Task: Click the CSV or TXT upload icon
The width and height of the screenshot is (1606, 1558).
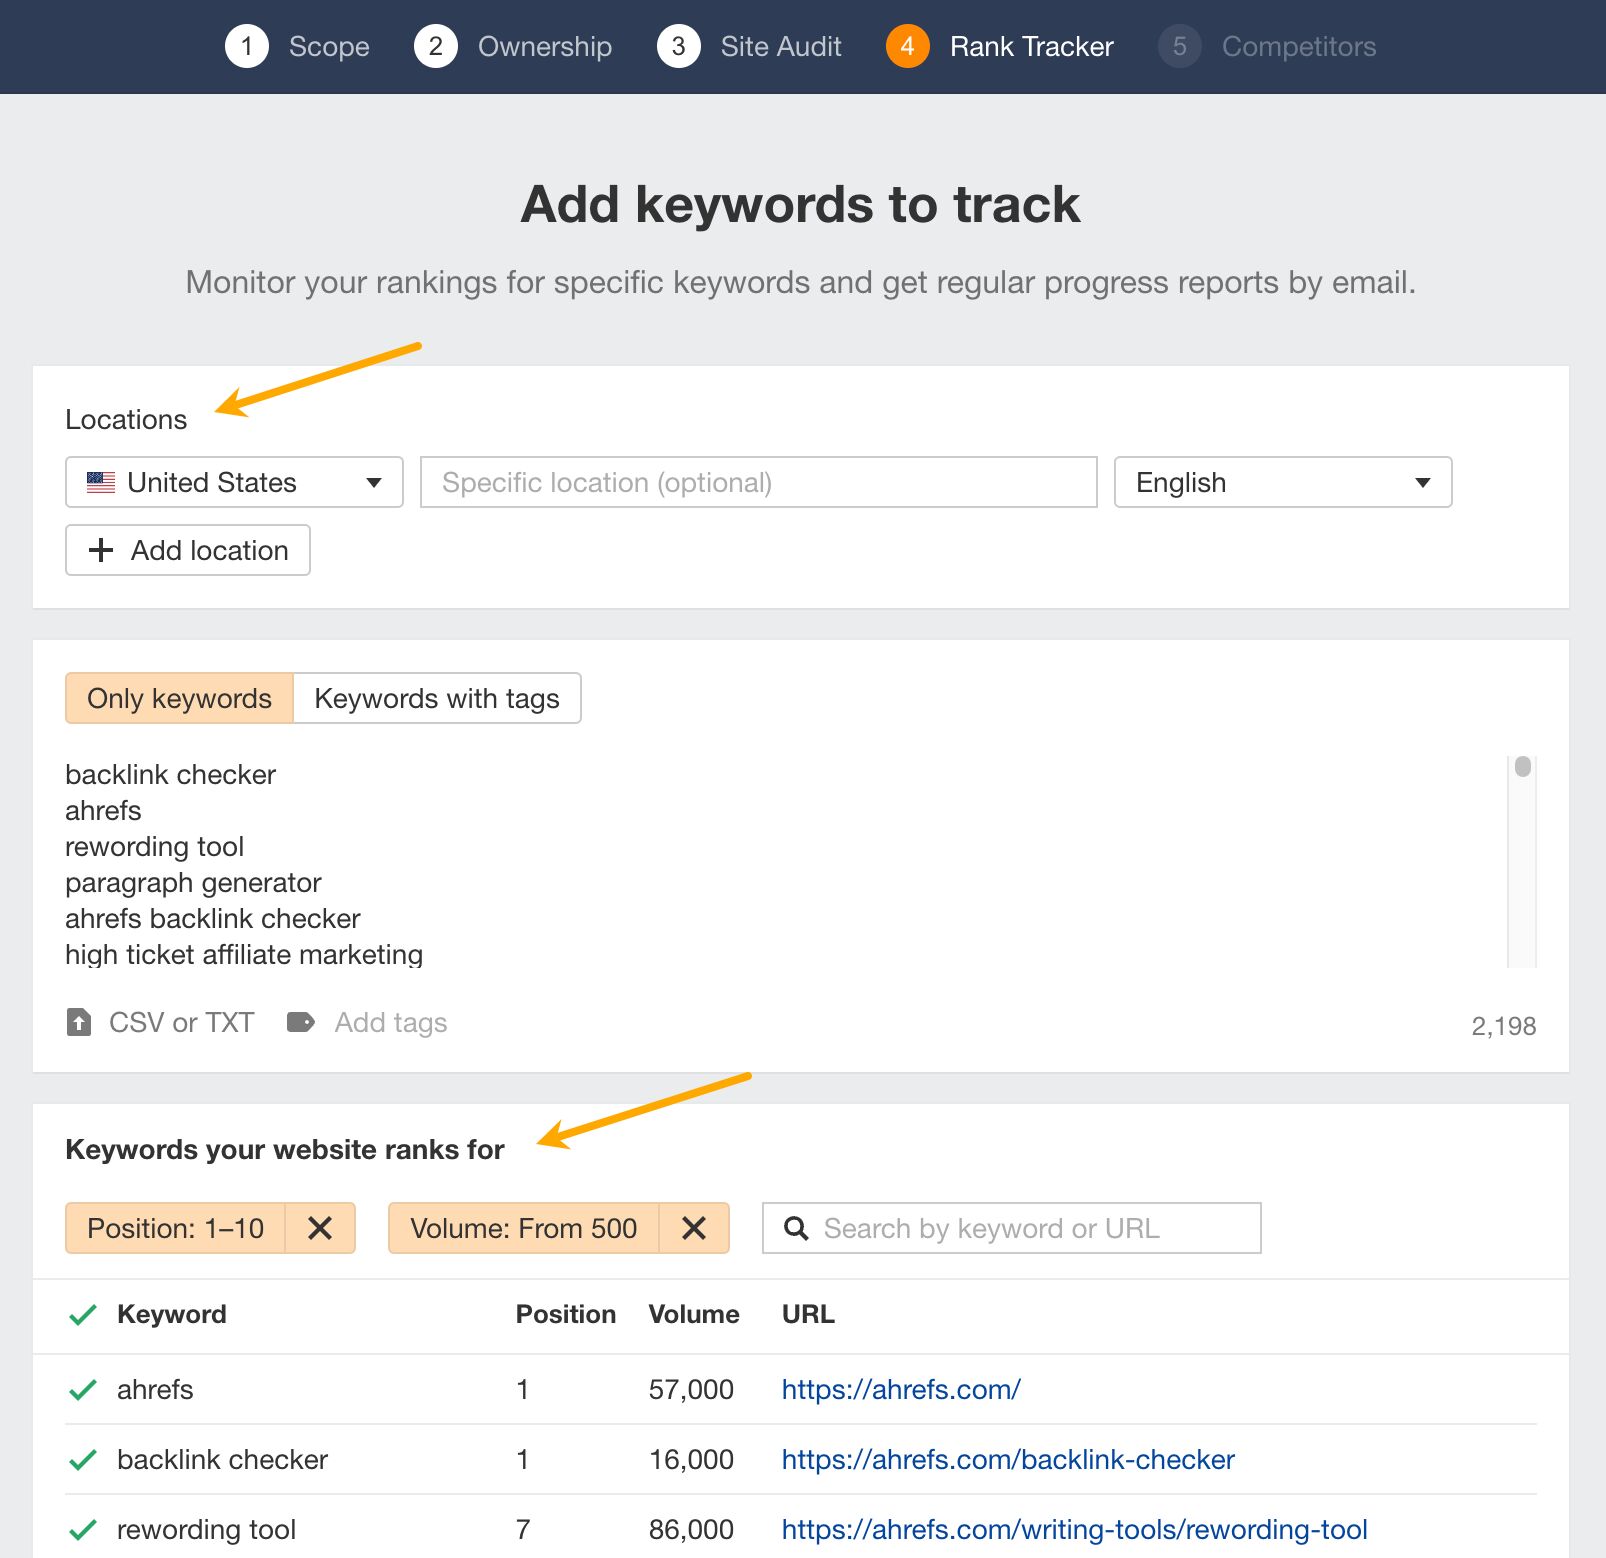Action: coord(79,1021)
